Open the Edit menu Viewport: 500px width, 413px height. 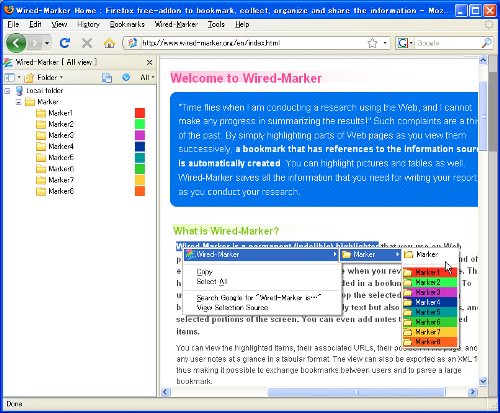tap(35, 24)
